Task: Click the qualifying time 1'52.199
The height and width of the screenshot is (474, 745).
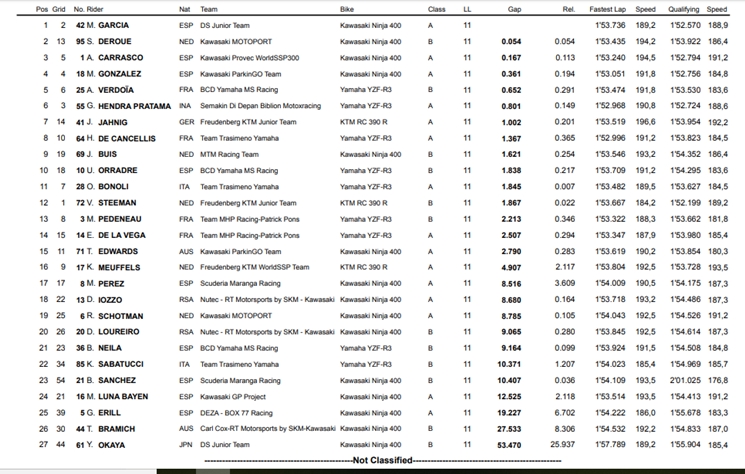Action: tap(685, 203)
